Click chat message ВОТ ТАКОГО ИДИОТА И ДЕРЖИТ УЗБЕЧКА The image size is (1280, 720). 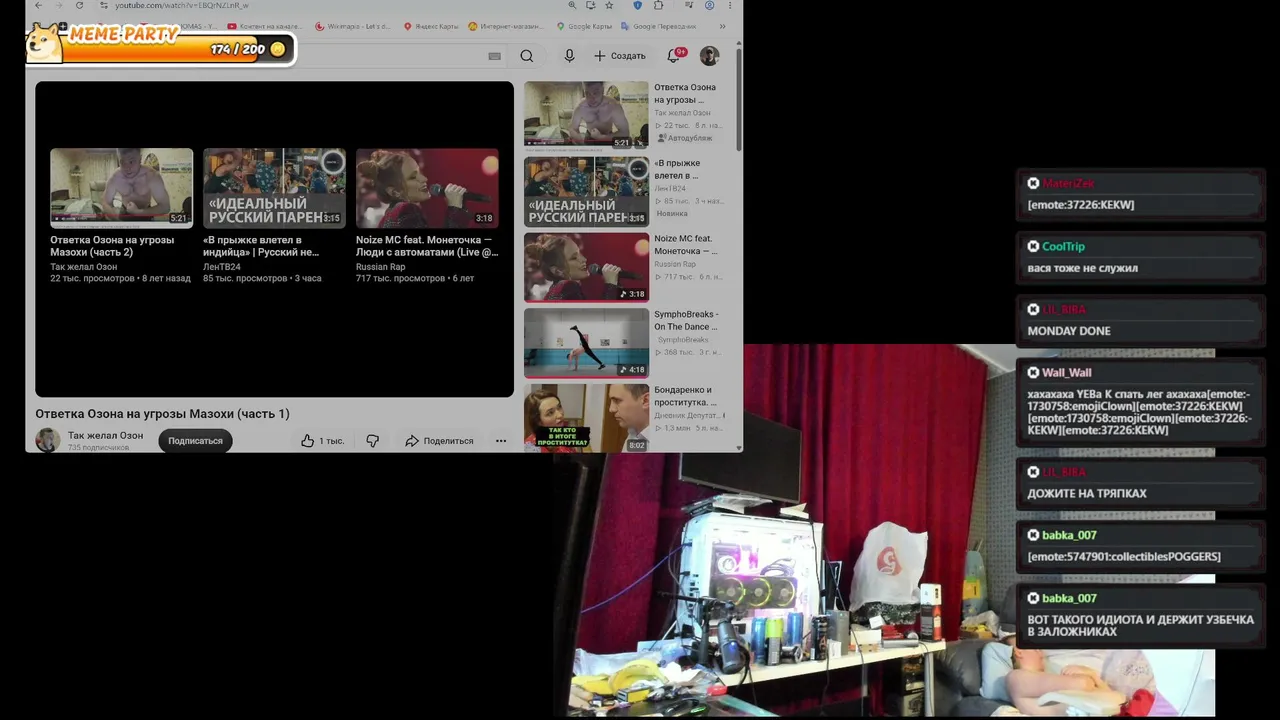point(1140,626)
